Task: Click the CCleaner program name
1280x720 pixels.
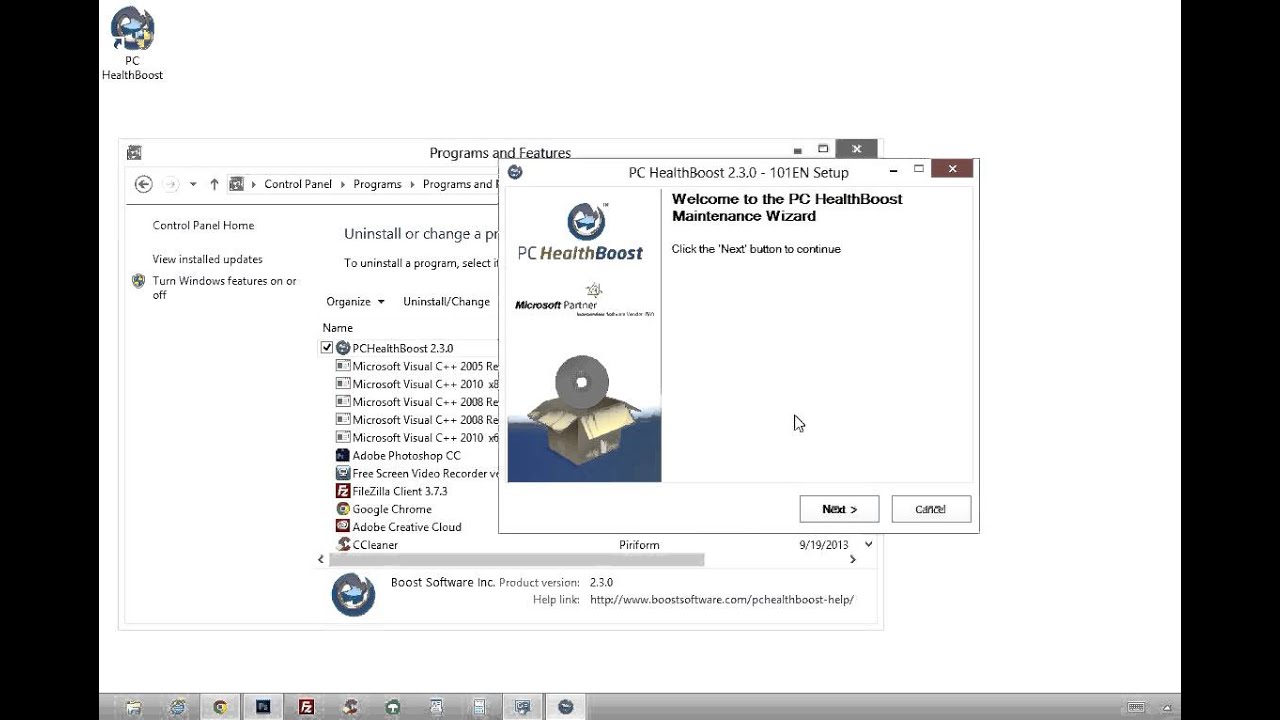Action: click(x=375, y=545)
